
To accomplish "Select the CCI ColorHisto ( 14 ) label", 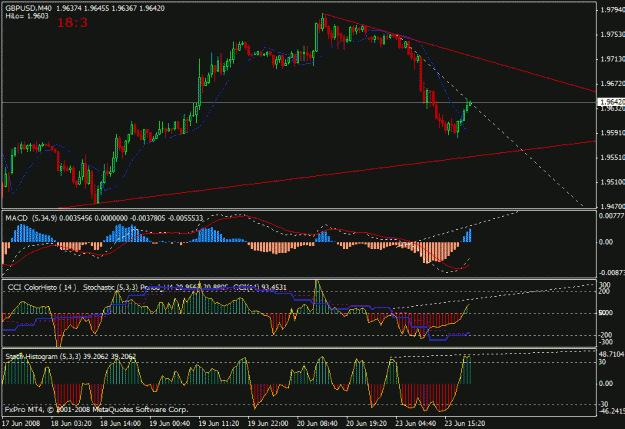I will tap(42, 287).
